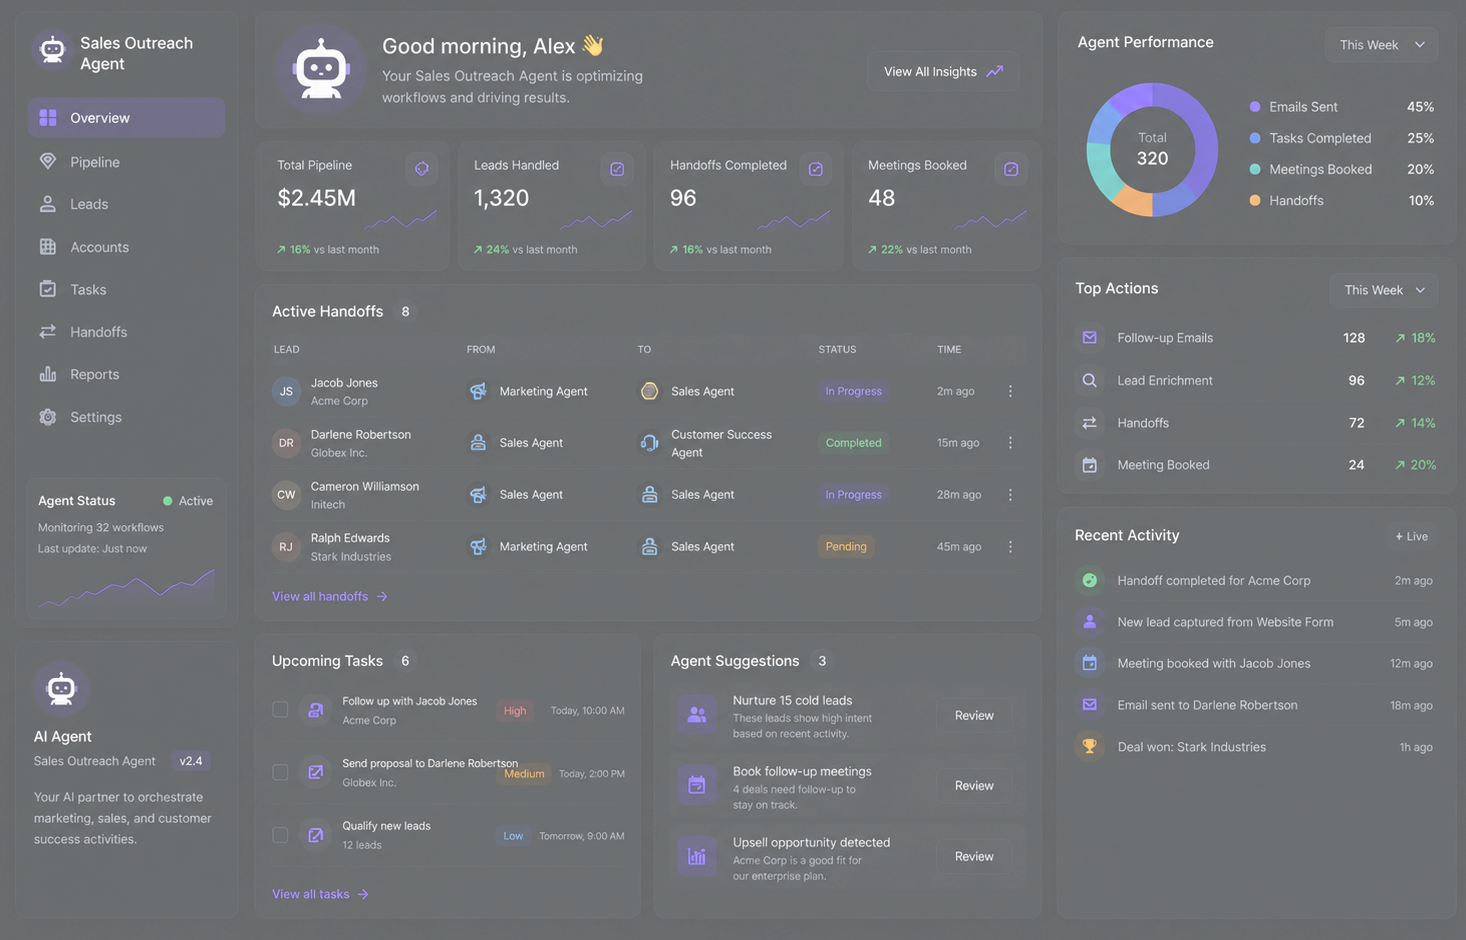Click the Upsell opportunity chart icon
Viewport: 1466px width, 940px height.
coord(697,856)
